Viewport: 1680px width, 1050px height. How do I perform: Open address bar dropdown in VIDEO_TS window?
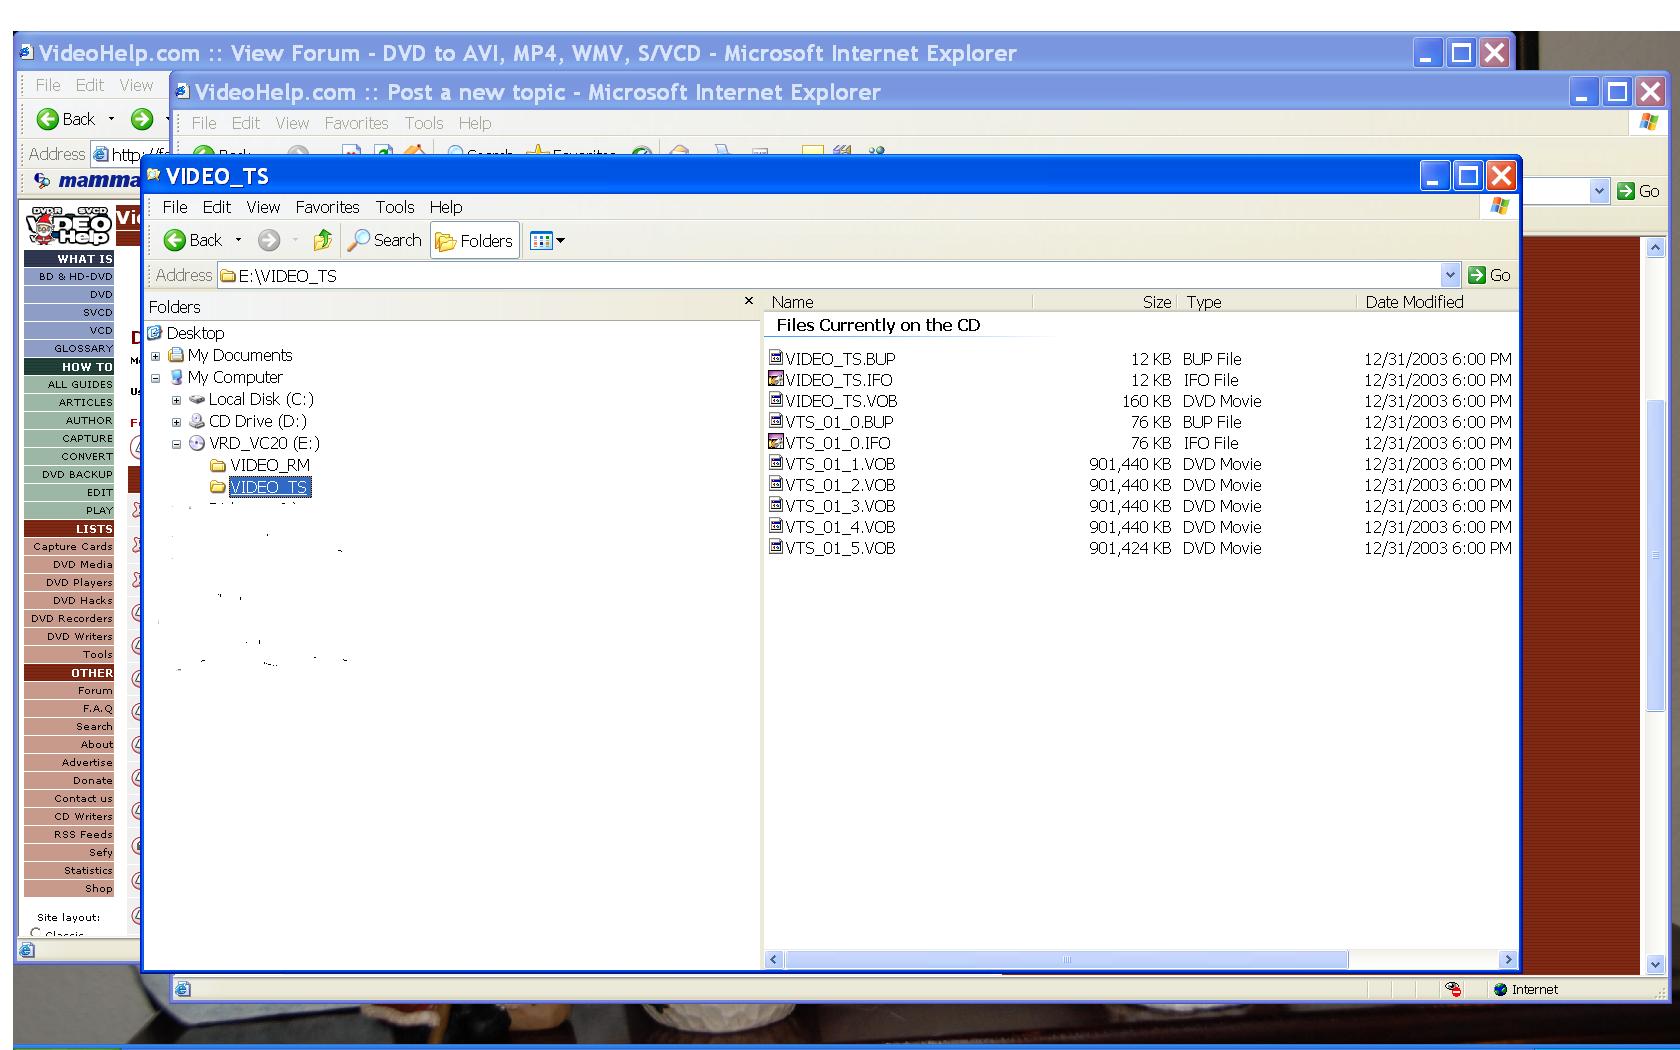pyautogui.click(x=1450, y=275)
